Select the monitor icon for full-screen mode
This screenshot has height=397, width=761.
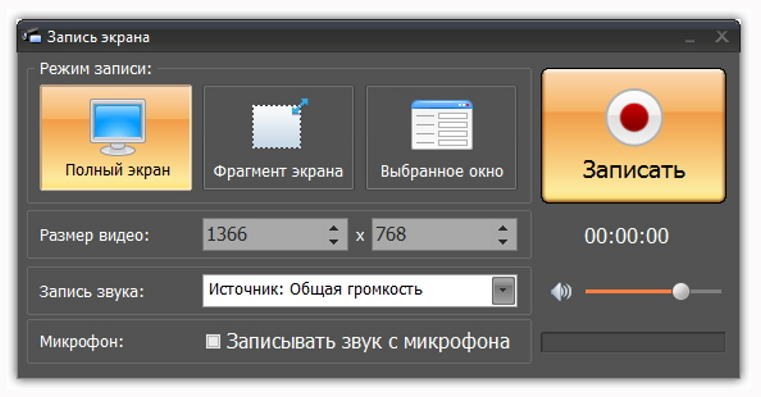[x=117, y=127]
